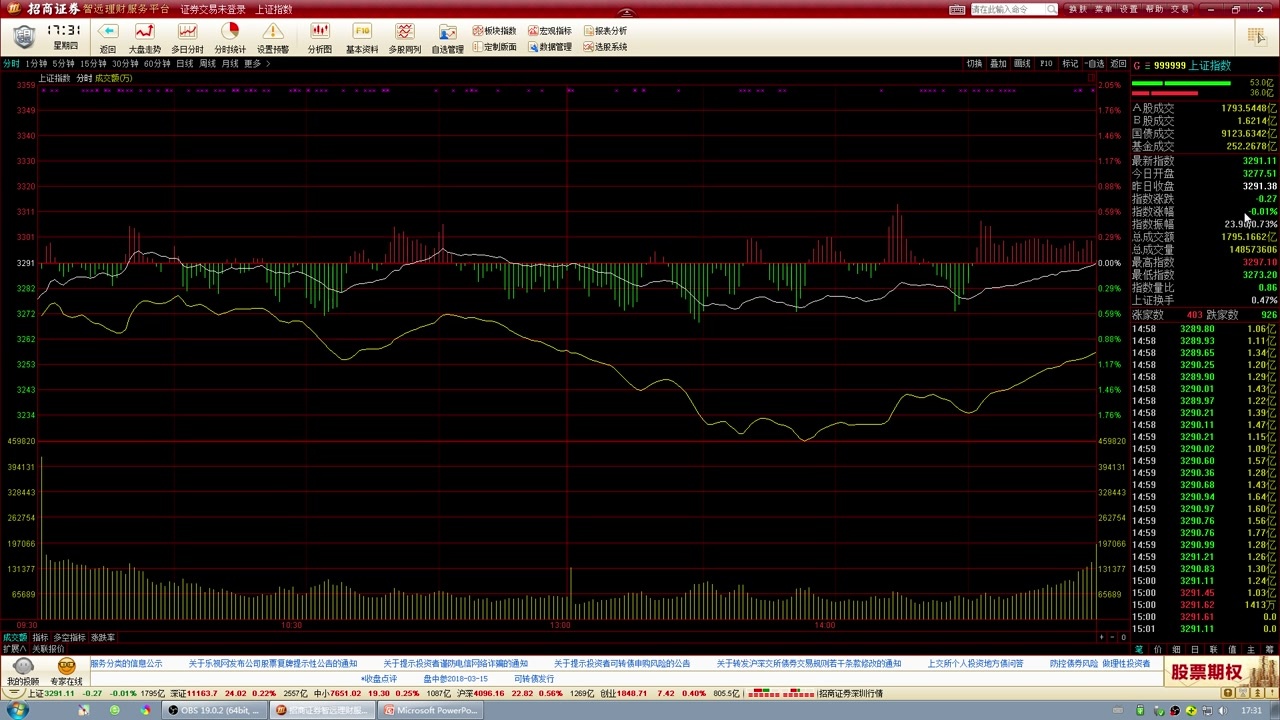
Task: Select the 涨跌率 bottom tab
Action: 103,637
